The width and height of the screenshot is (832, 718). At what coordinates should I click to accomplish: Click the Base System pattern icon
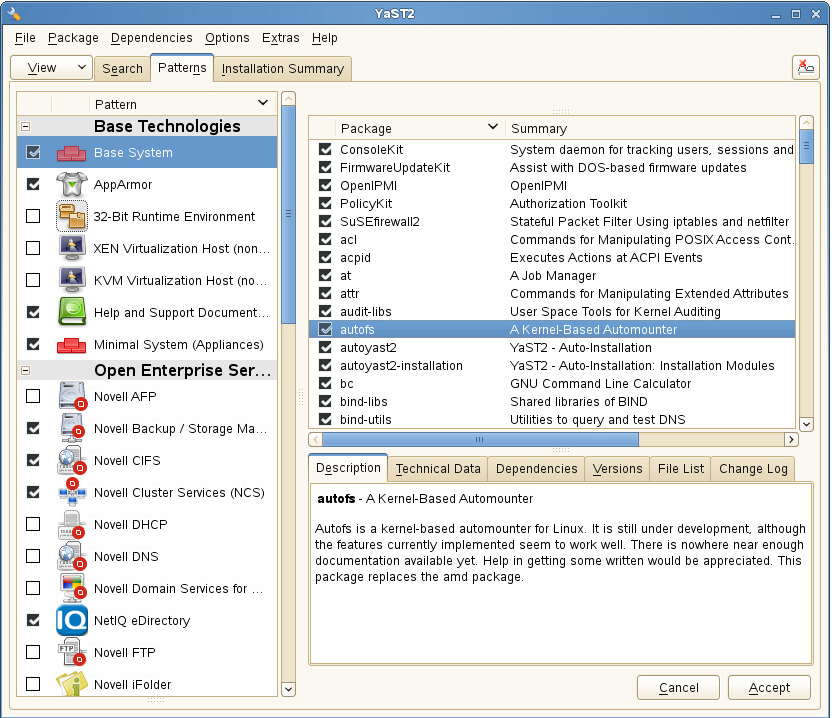[72, 153]
